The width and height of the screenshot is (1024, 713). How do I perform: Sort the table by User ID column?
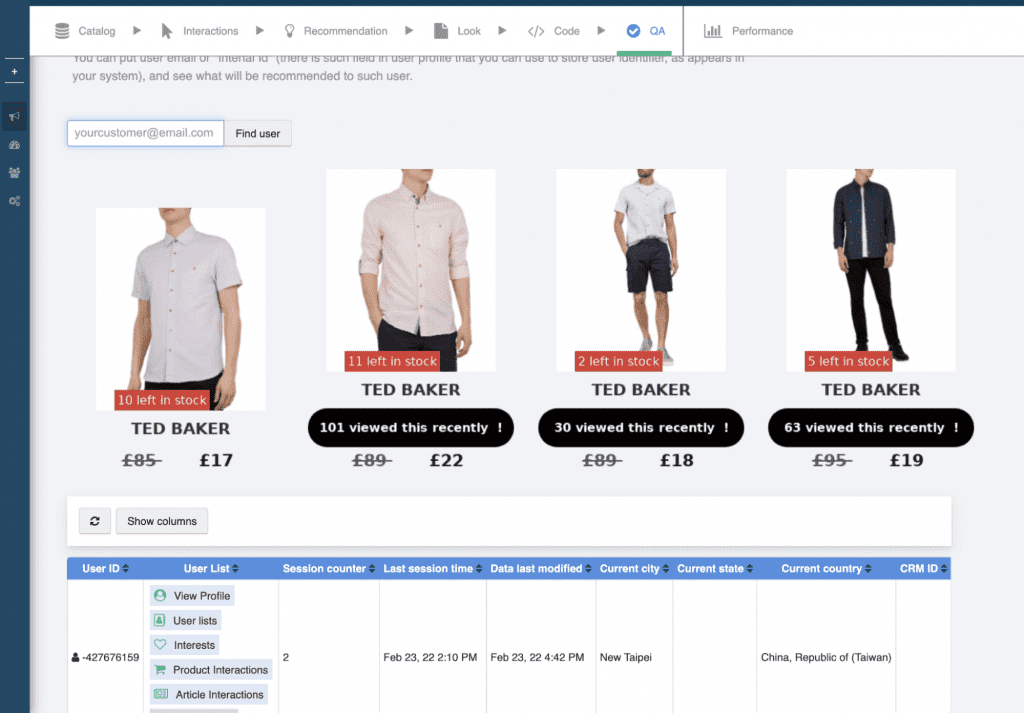click(105, 569)
